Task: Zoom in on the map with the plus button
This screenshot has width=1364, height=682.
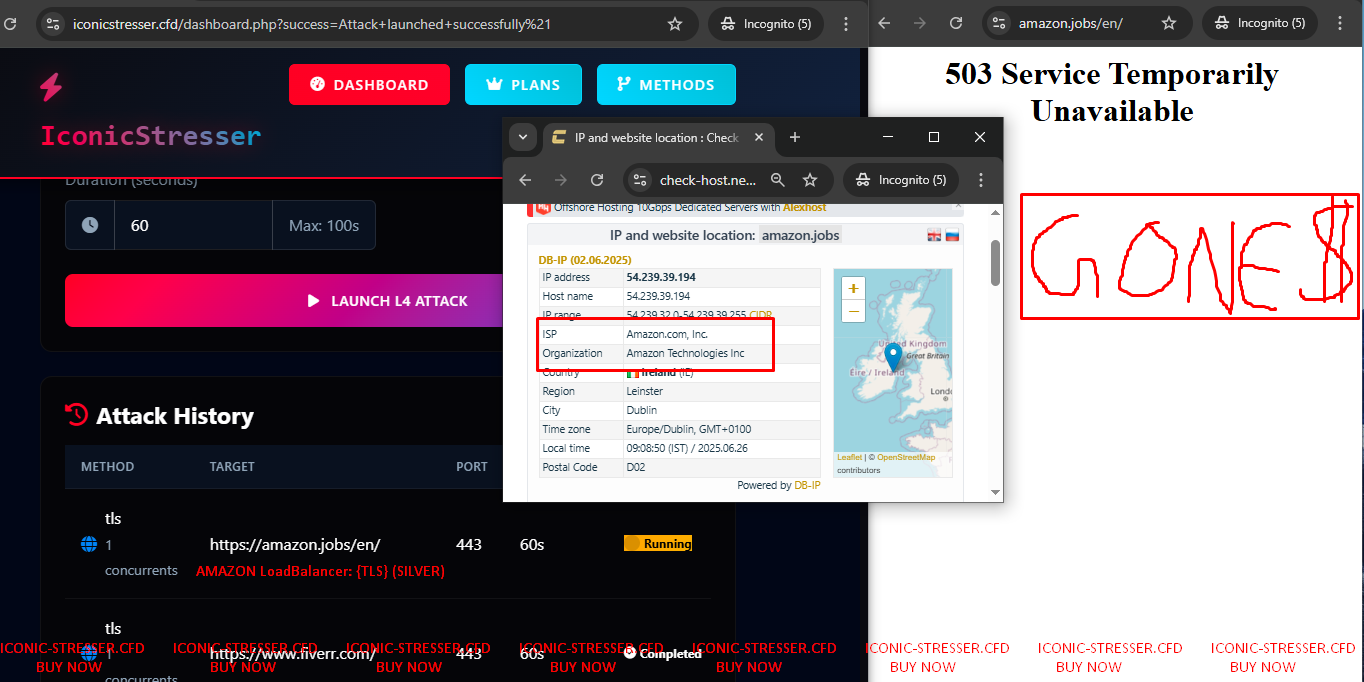Action: (x=853, y=289)
